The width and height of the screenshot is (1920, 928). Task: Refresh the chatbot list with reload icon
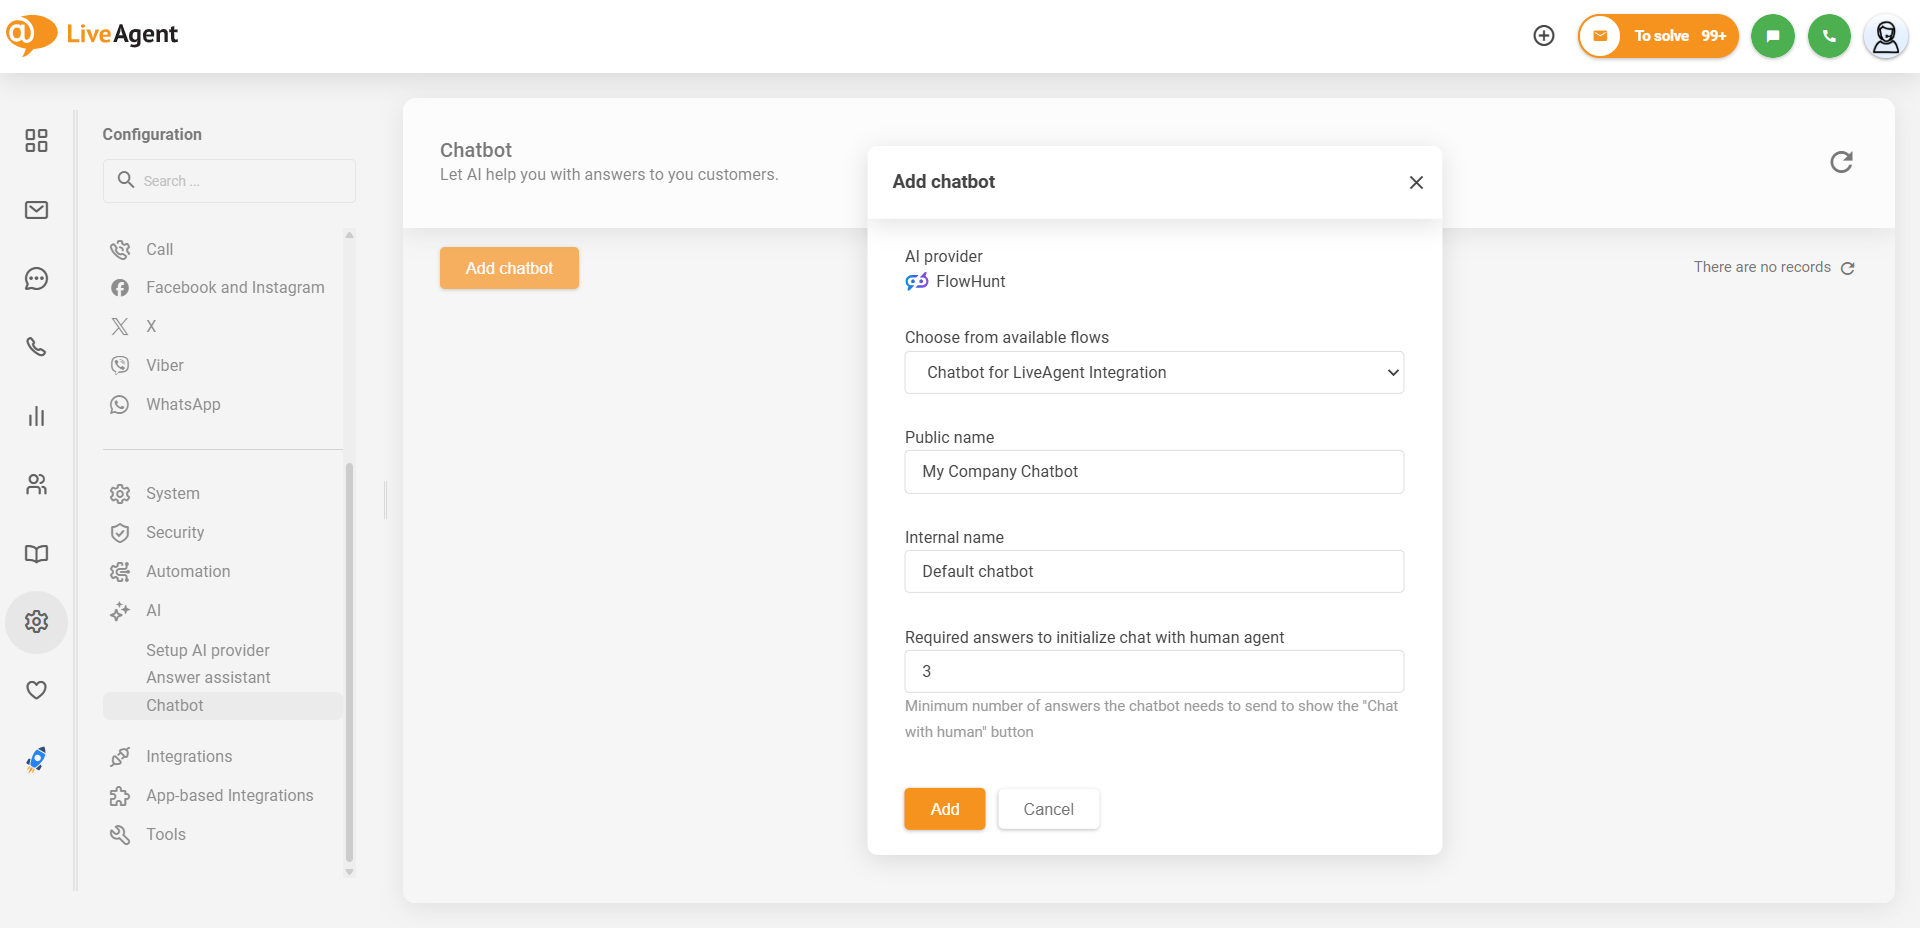(1841, 162)
